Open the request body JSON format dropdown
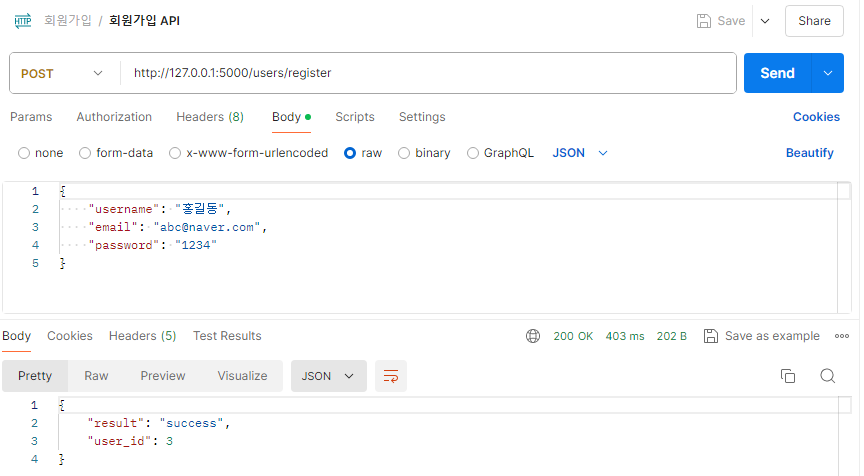The width and height of the screenshot is (864, 476). click(x=580, y=153)
